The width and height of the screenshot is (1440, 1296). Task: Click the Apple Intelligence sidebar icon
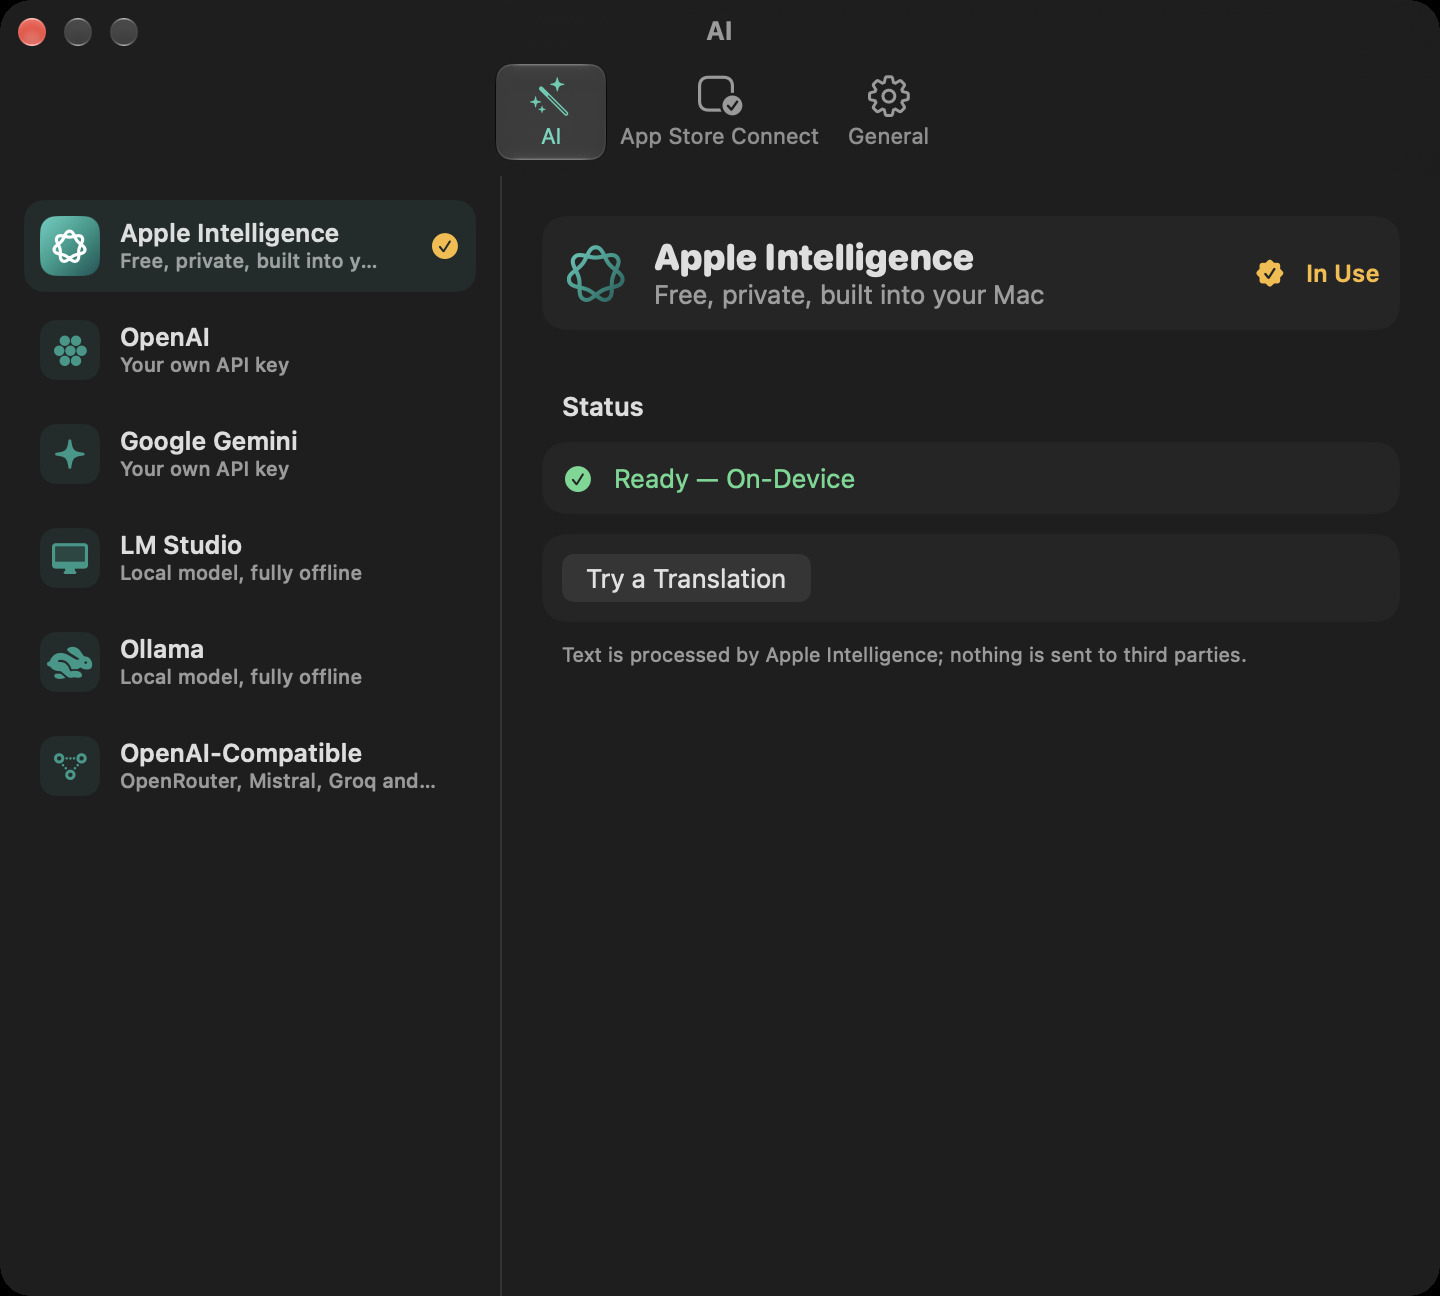pos(70,246)
